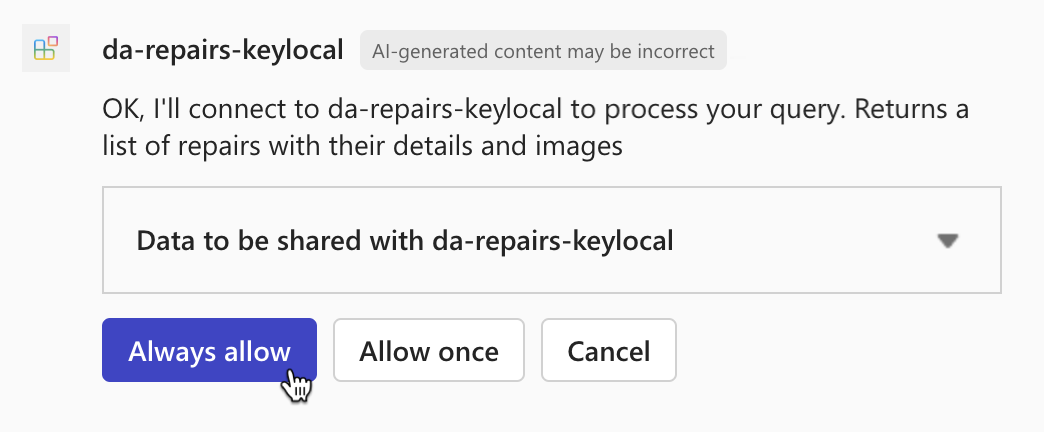Click the Data to be shared label text
Viewport: 1044px width, 432px height.
404,241
